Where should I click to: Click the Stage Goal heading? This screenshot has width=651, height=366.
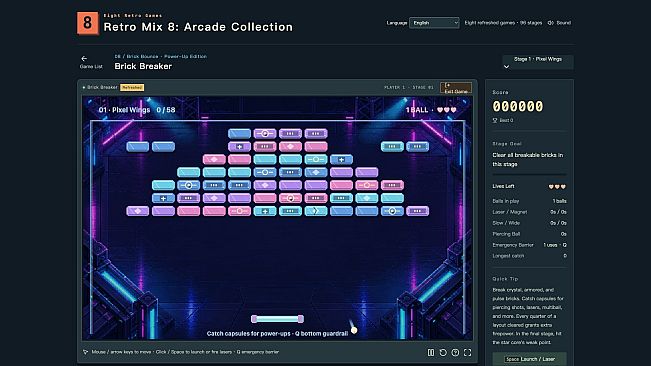pos(507,144)
